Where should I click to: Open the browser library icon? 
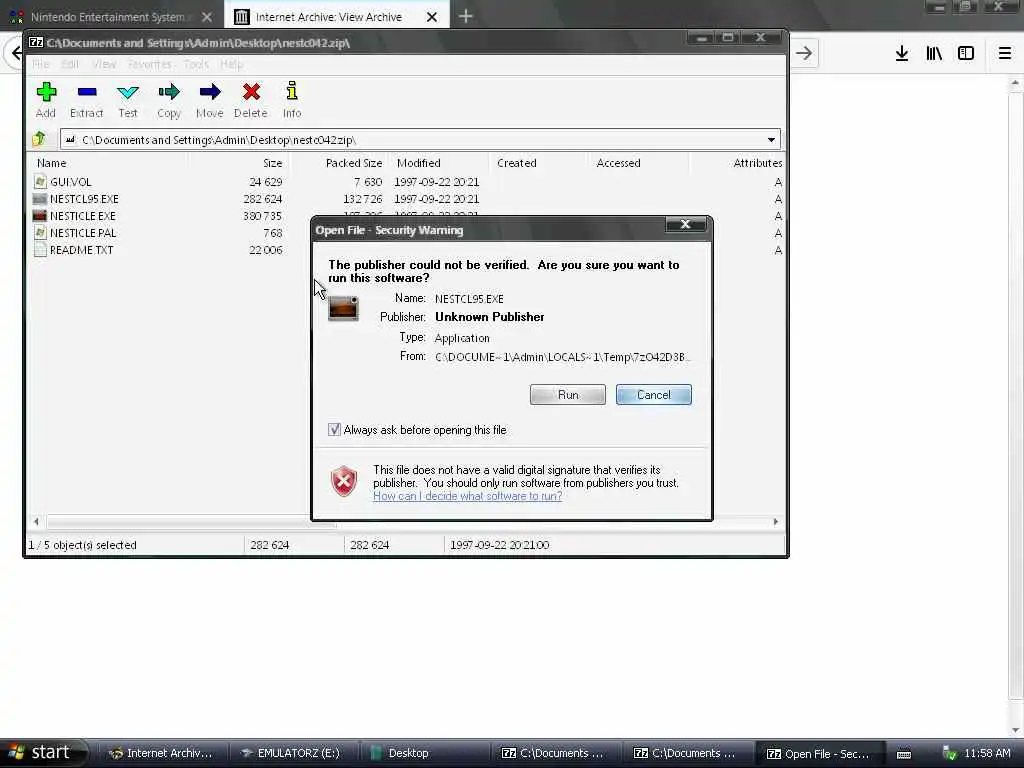pyautogui.click(x=934, y=53)
